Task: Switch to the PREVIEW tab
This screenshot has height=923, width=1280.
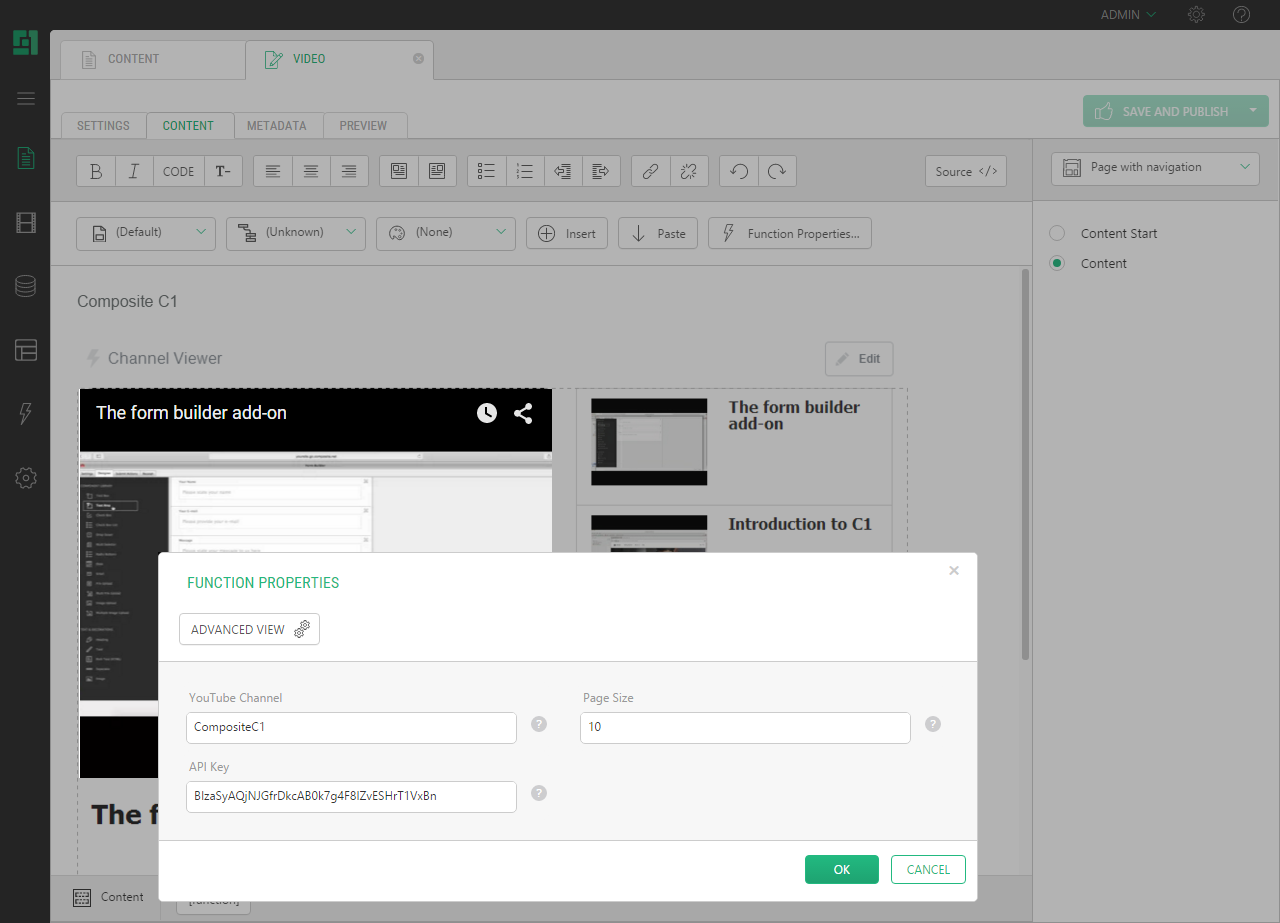Action: pos(363,126)
